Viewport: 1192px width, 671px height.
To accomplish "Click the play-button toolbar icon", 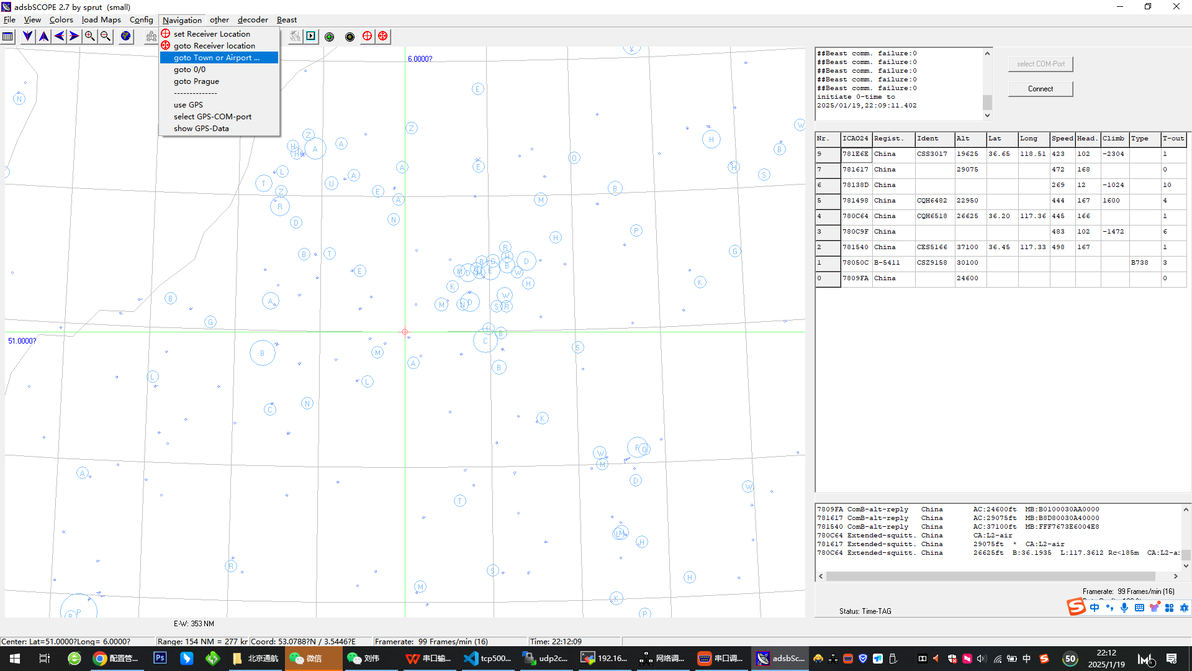I will click(x=311, y=36).
